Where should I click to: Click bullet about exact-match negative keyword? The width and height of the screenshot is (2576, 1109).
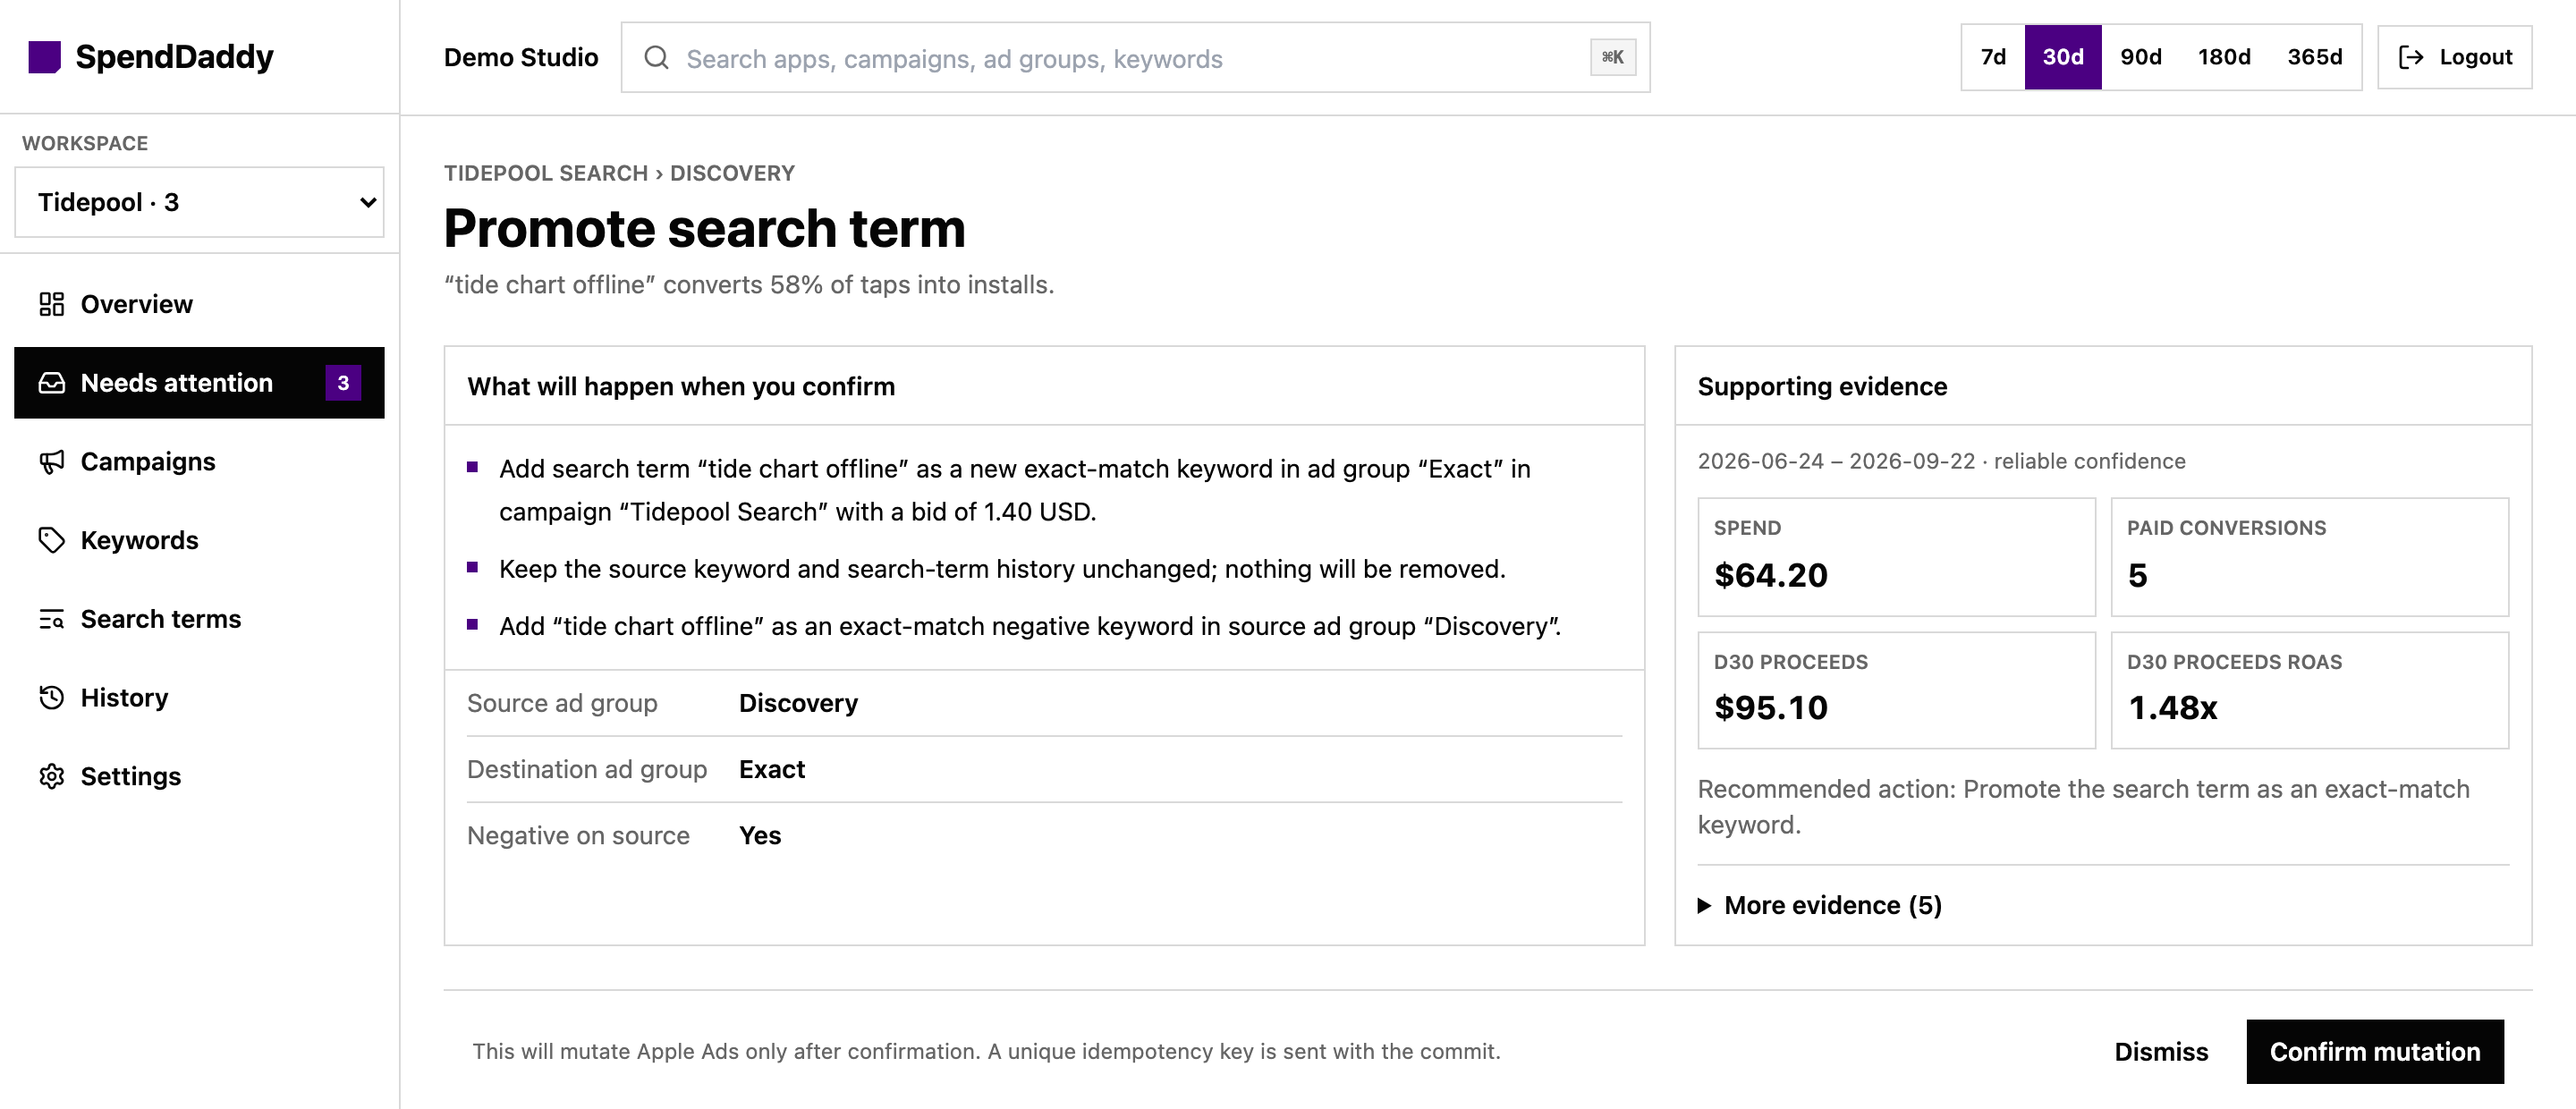click(x=1030, y=626)
